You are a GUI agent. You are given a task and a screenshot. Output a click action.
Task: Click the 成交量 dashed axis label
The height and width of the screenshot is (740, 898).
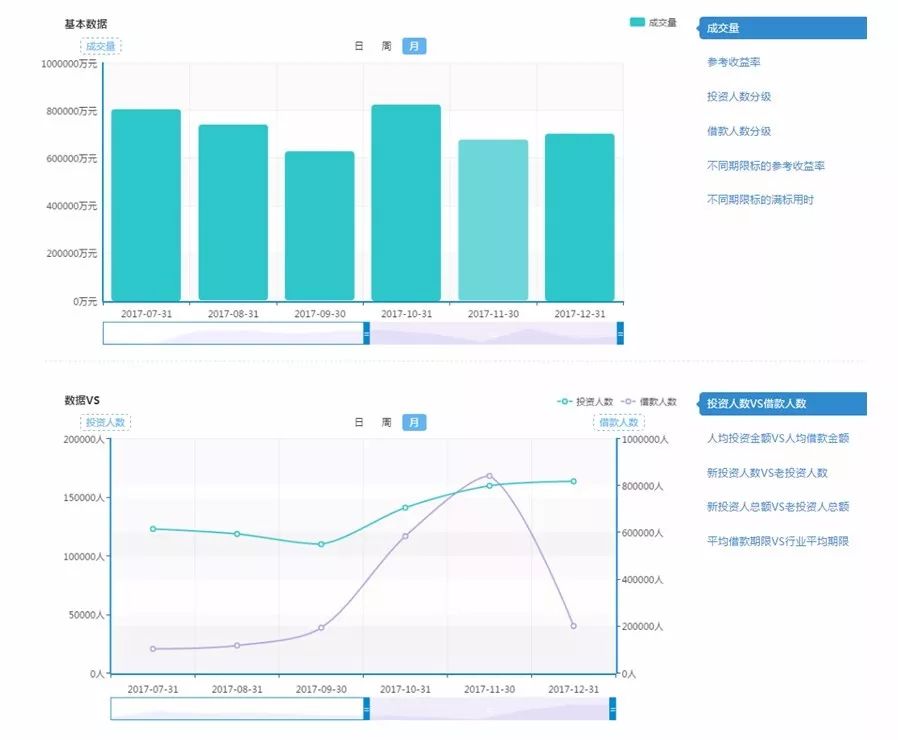point(101,46)
